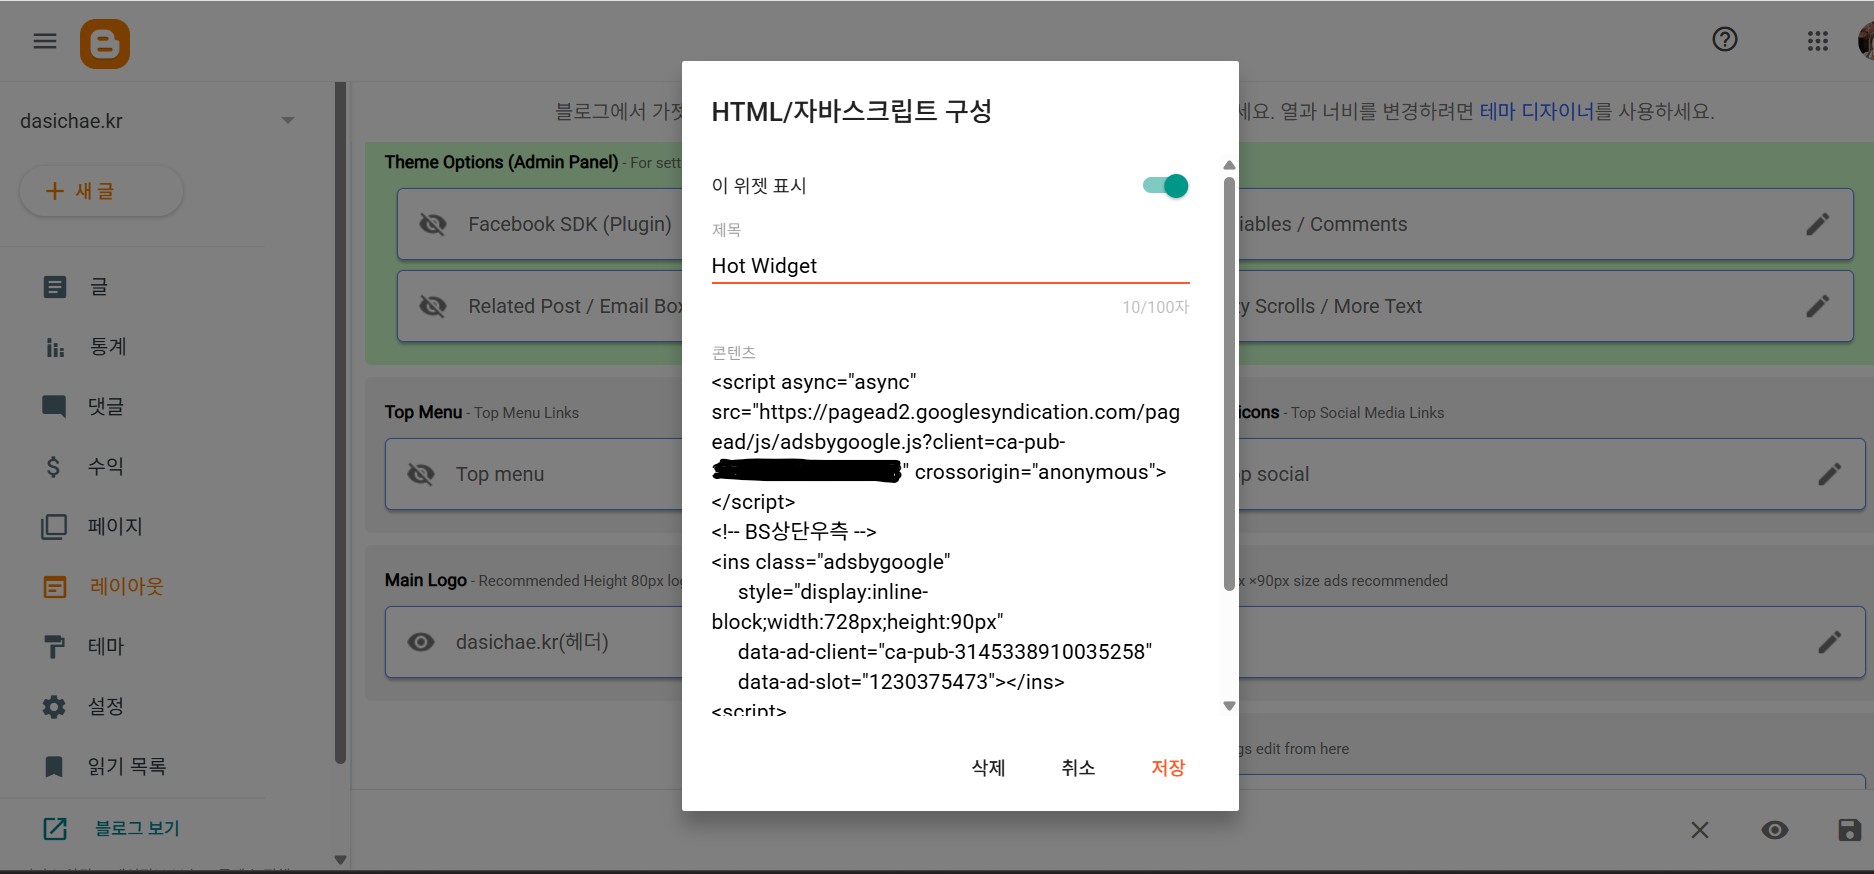Viewport: 1874px width, 874px height.
Task: Click the preview eye icon at bottom
Action: (1775, 830)
